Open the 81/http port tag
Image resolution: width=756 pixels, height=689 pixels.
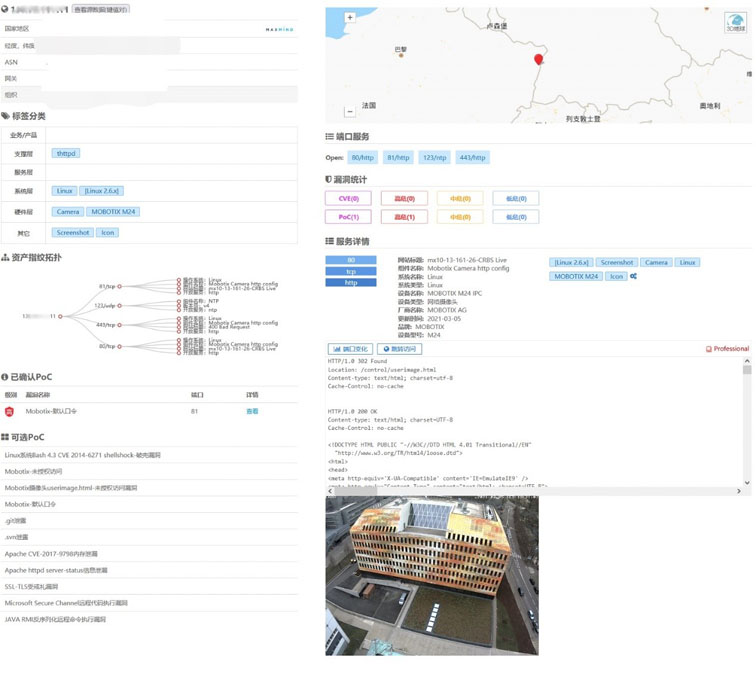click(x=398, y=158)
